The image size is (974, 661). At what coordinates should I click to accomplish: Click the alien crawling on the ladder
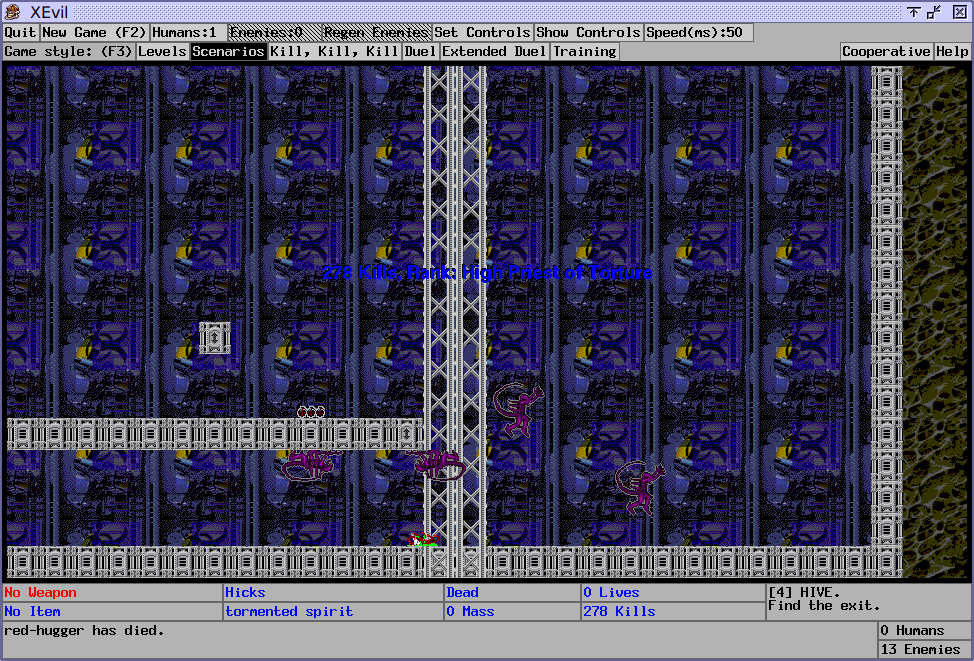tap(437, 464)
